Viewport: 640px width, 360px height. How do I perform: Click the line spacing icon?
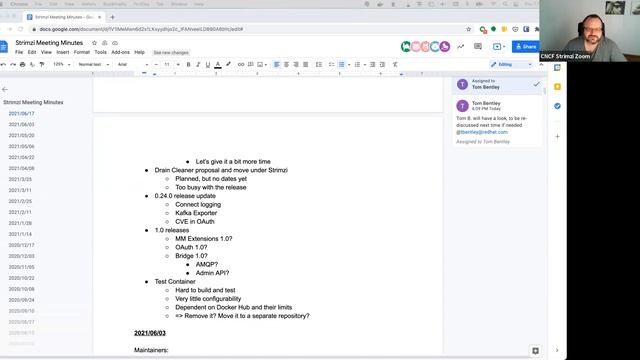point(319,64)
